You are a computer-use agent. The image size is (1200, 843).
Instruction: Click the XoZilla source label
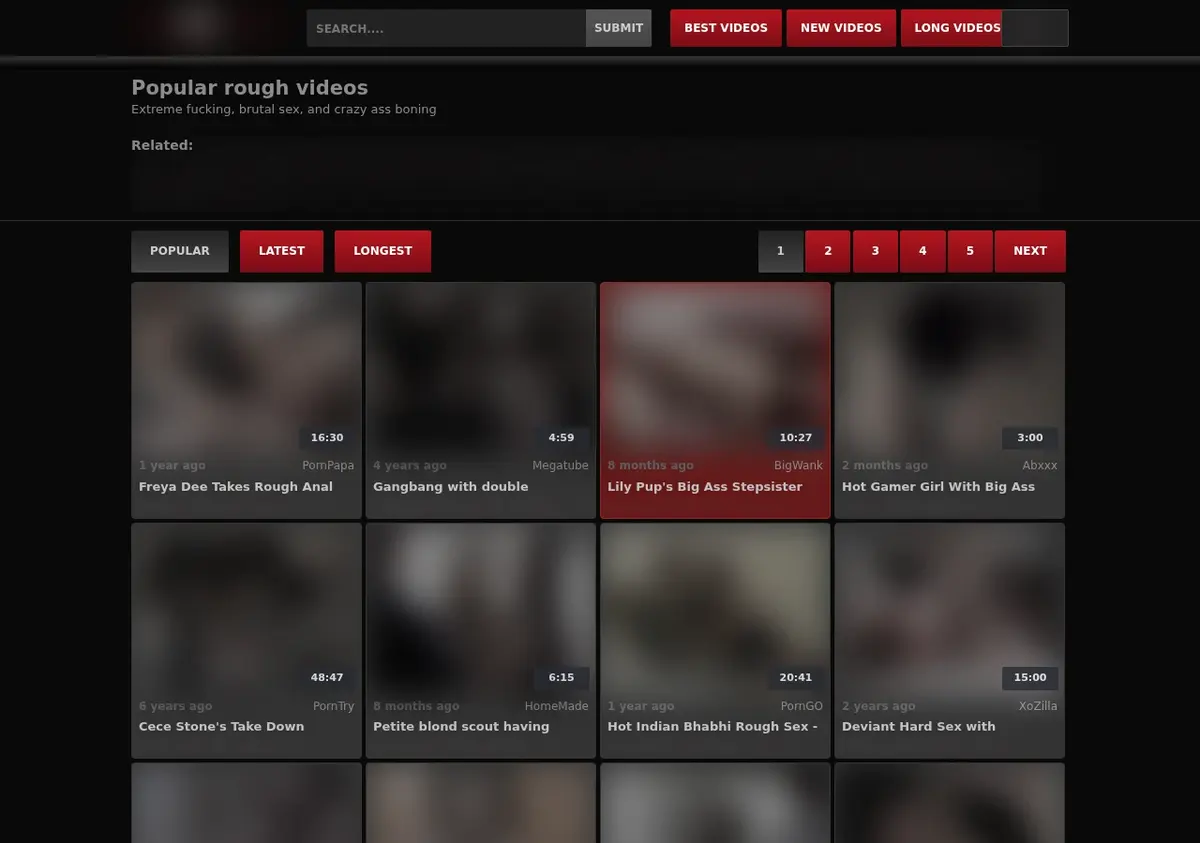1038,706
